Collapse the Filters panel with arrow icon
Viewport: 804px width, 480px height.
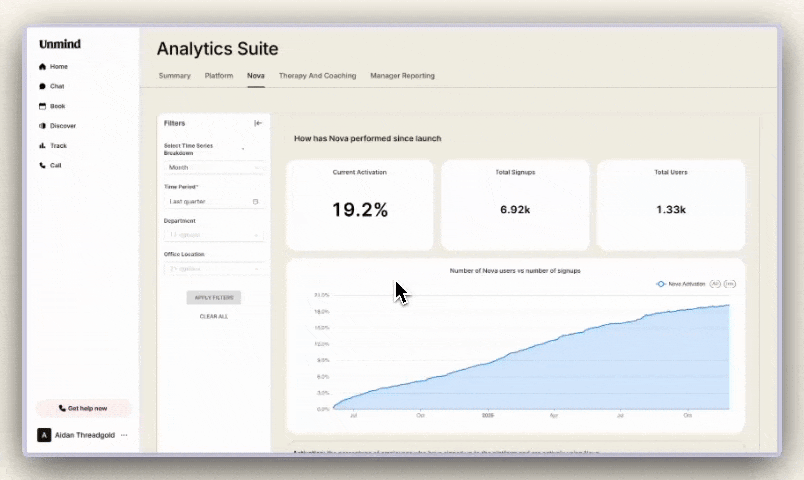pos(258,123)
